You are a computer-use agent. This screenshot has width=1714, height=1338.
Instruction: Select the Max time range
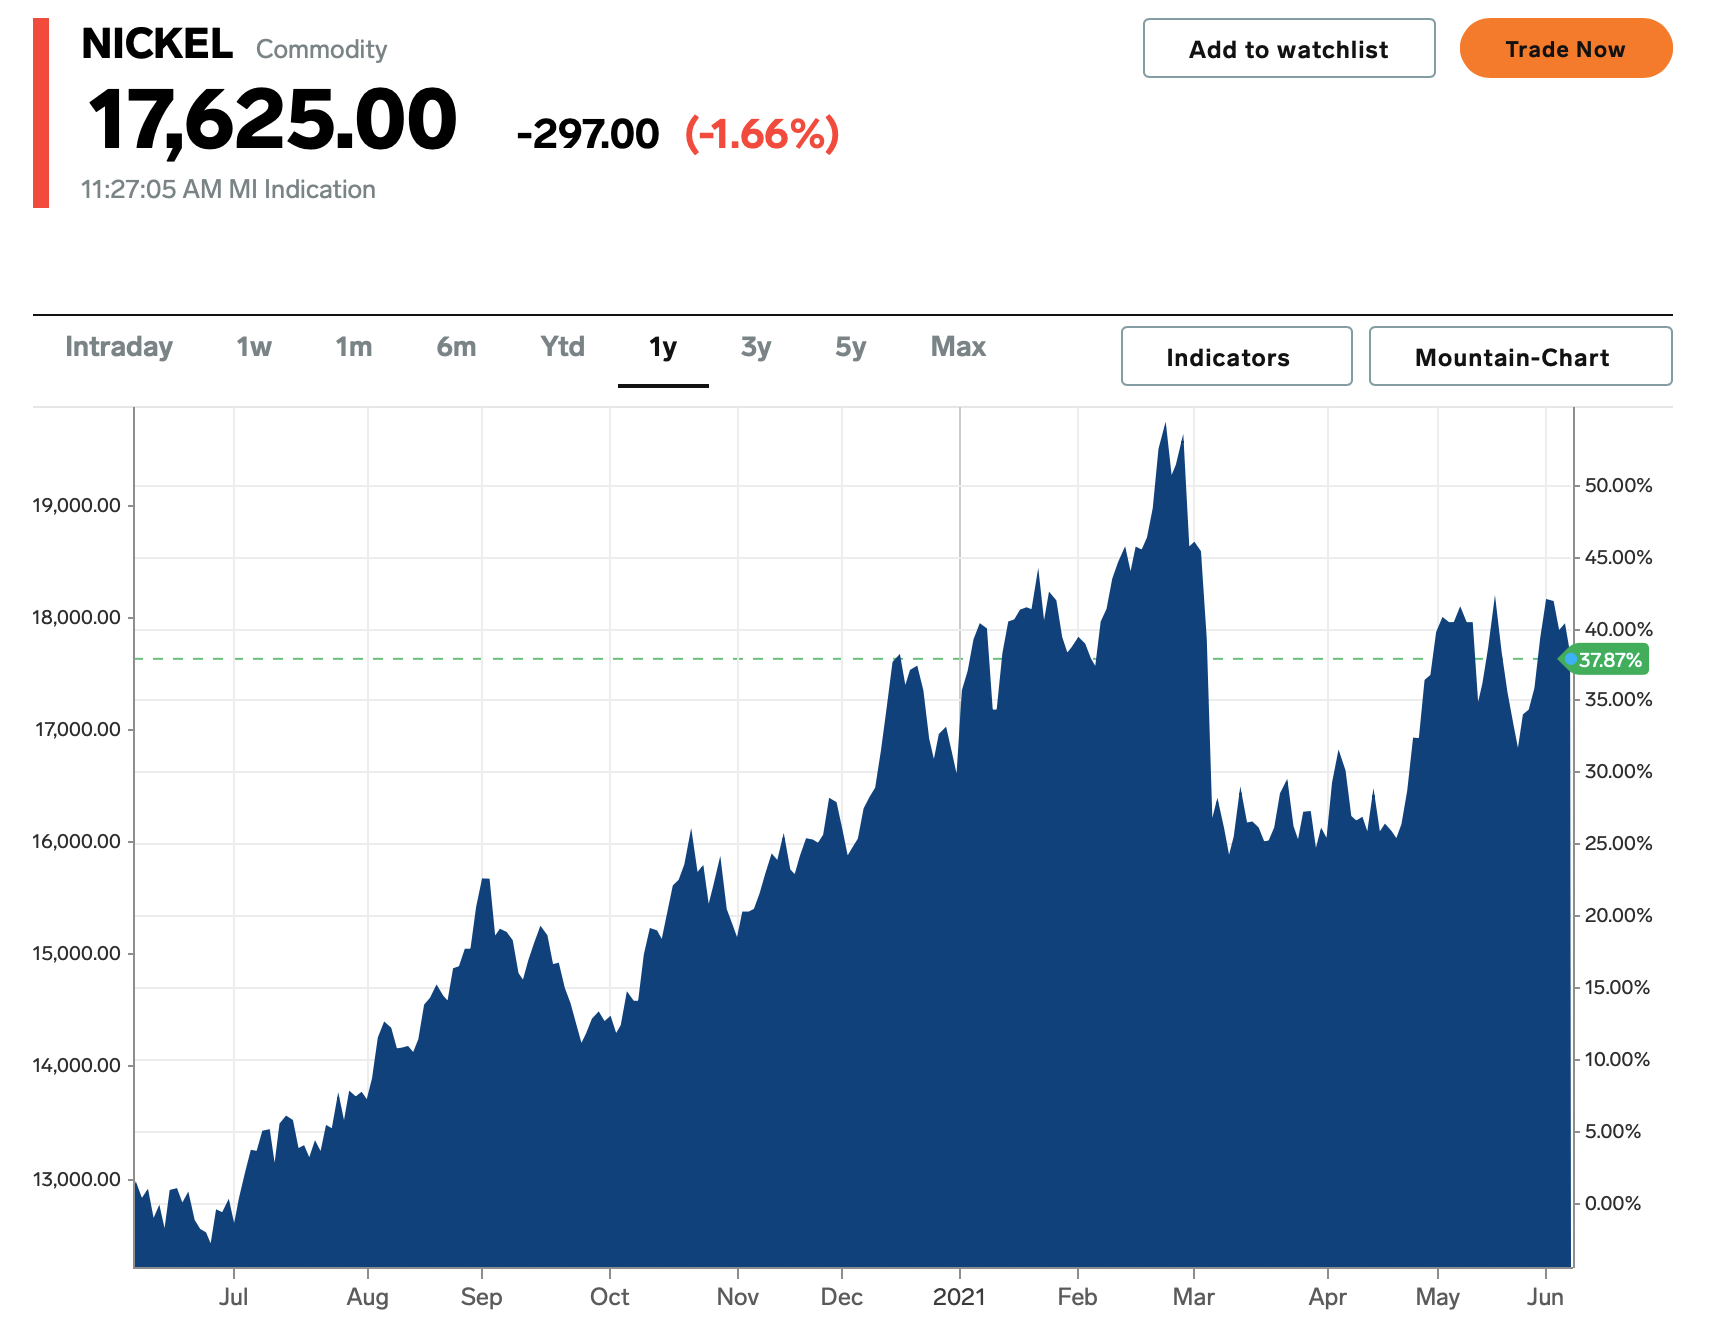tap(958, 347)
